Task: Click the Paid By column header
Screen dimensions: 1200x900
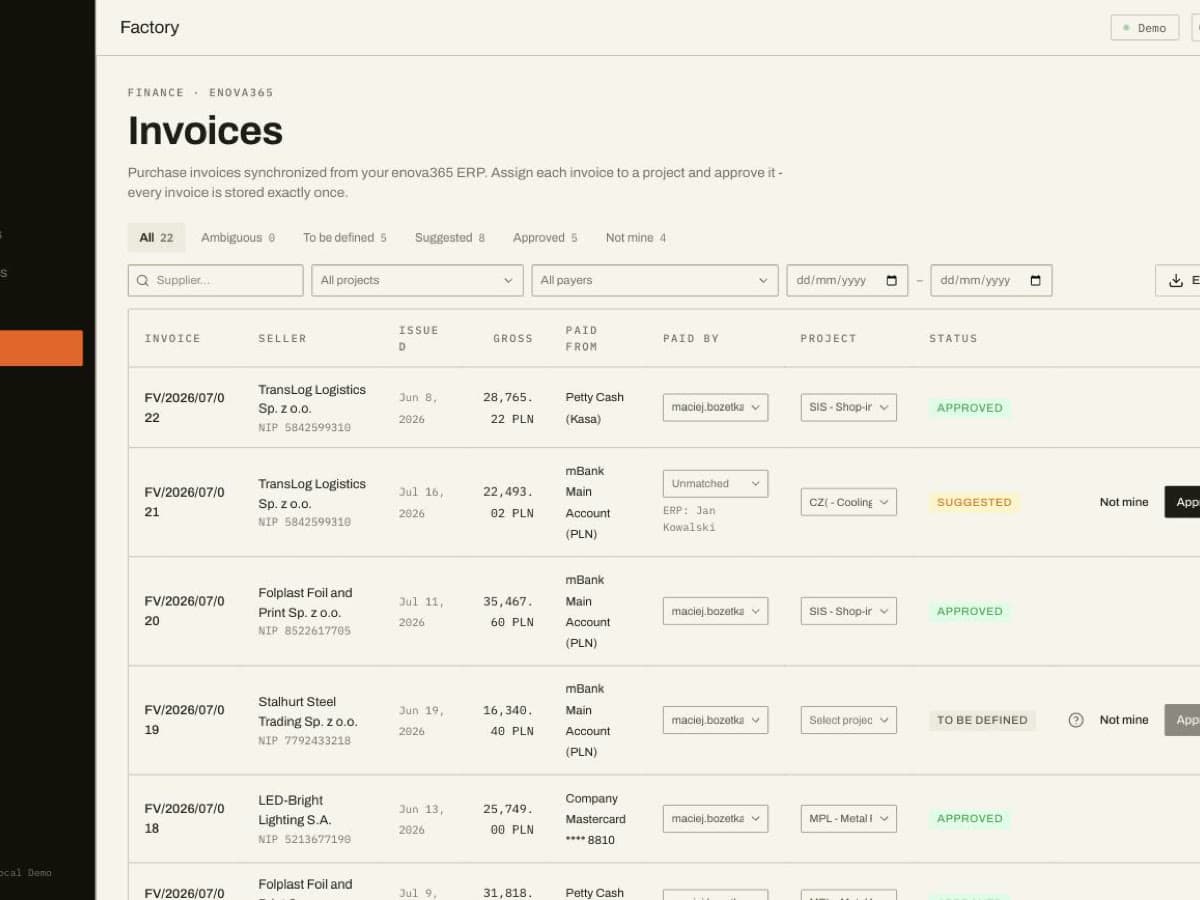Action: (691, 339)
